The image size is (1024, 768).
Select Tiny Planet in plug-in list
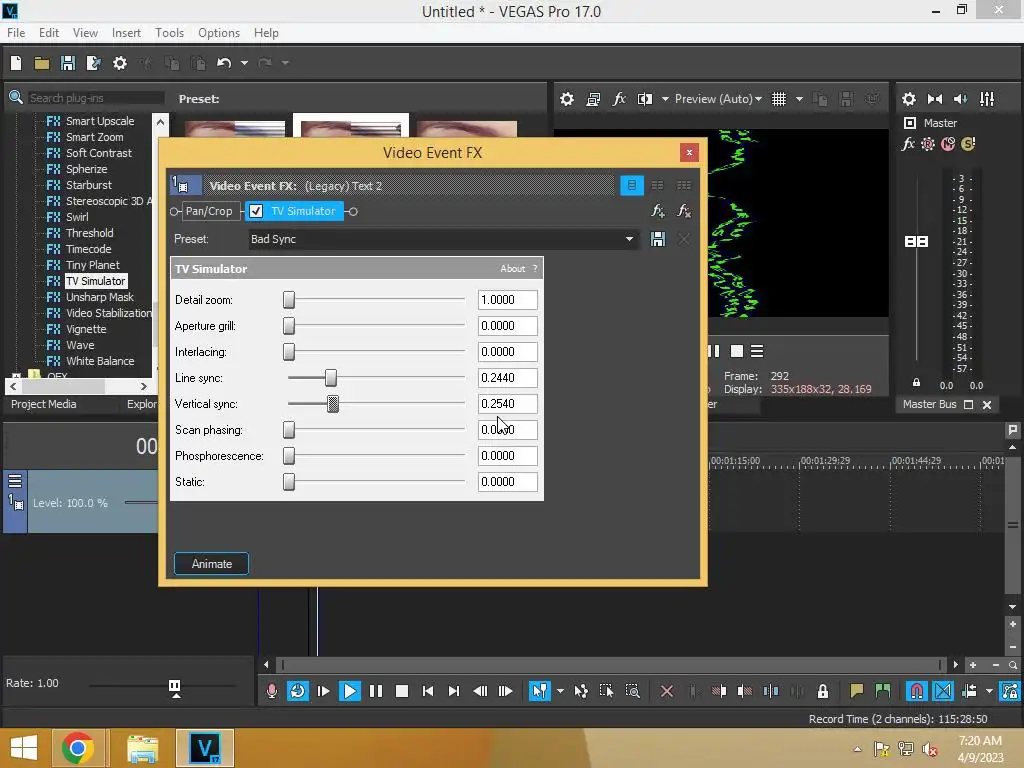click(x=93, y=265)
